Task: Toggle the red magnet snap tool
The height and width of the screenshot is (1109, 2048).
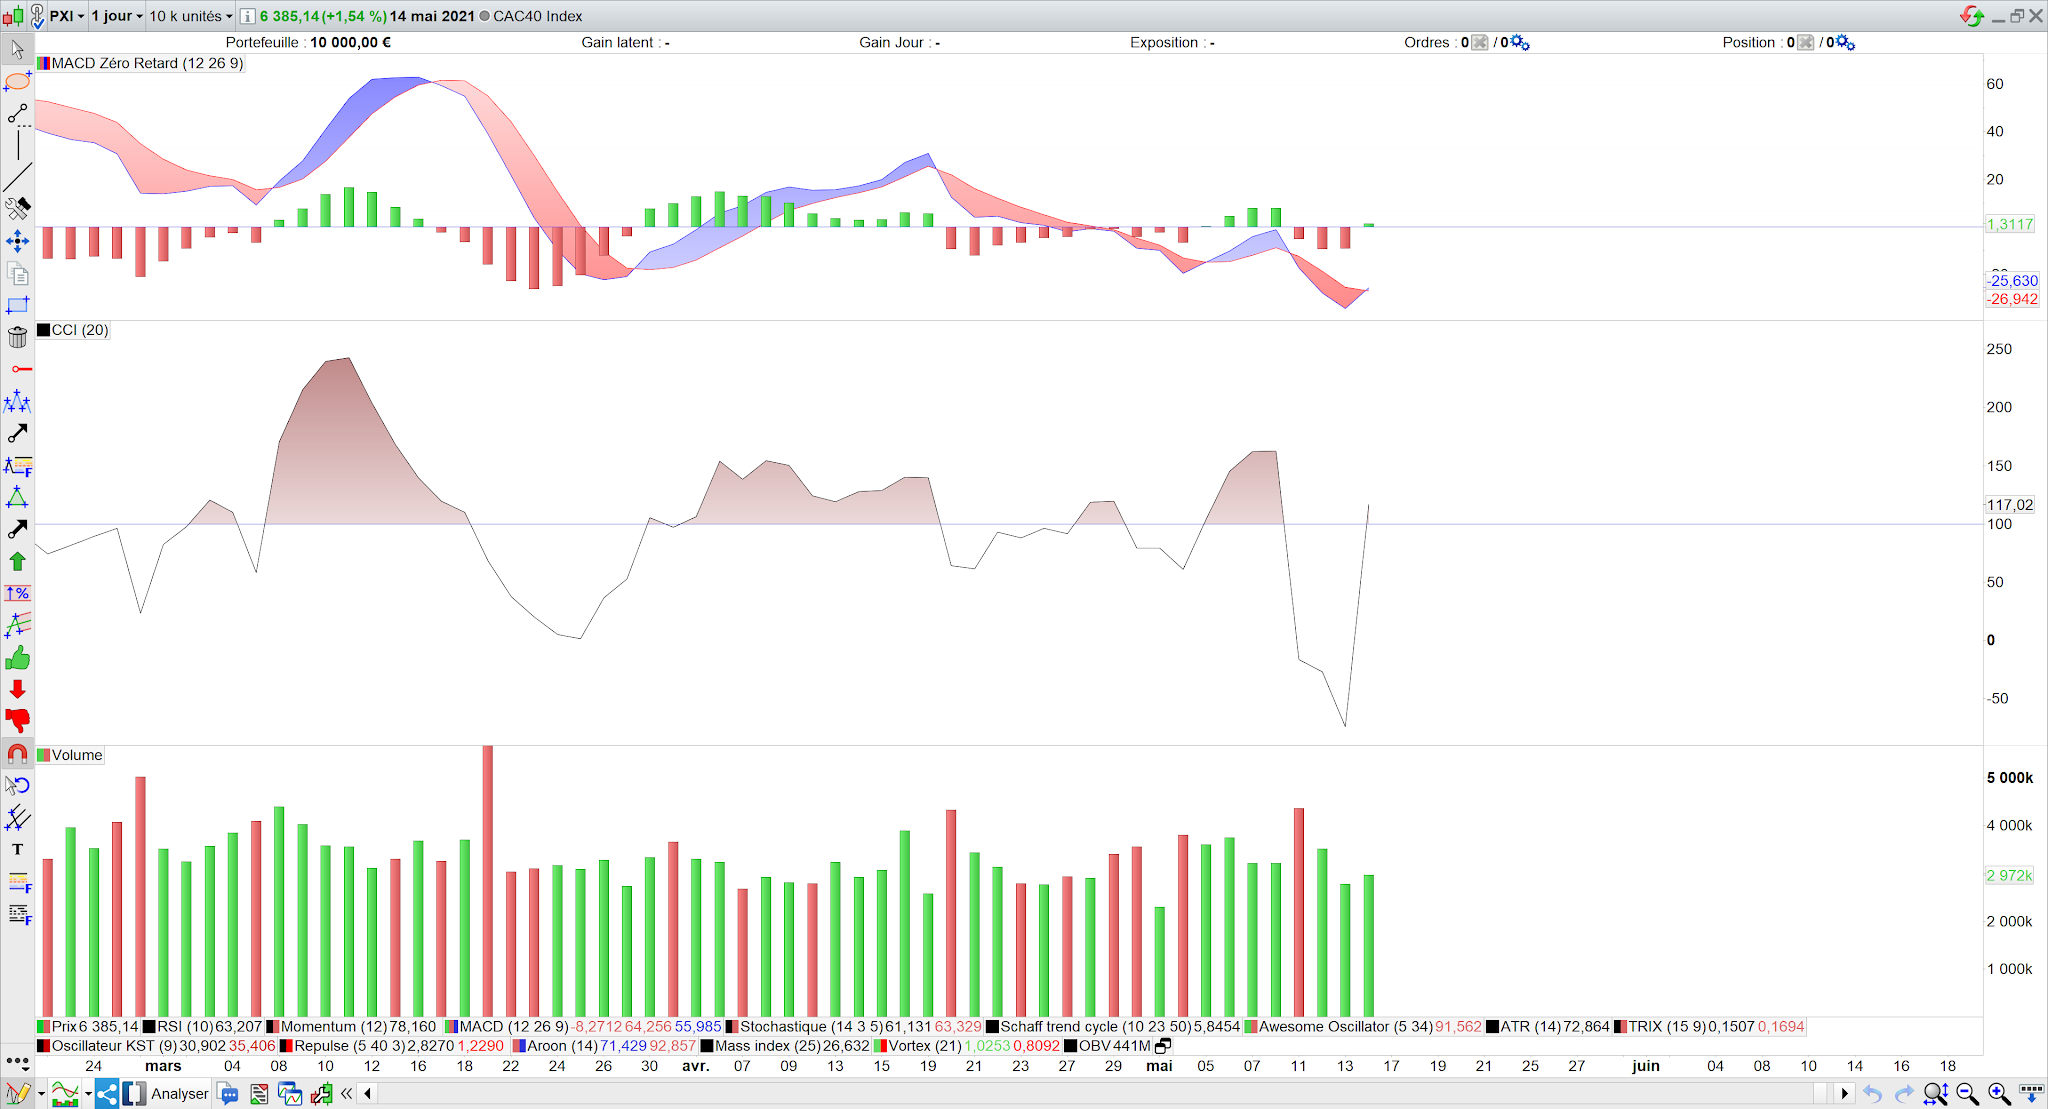Action: (17, 753)
